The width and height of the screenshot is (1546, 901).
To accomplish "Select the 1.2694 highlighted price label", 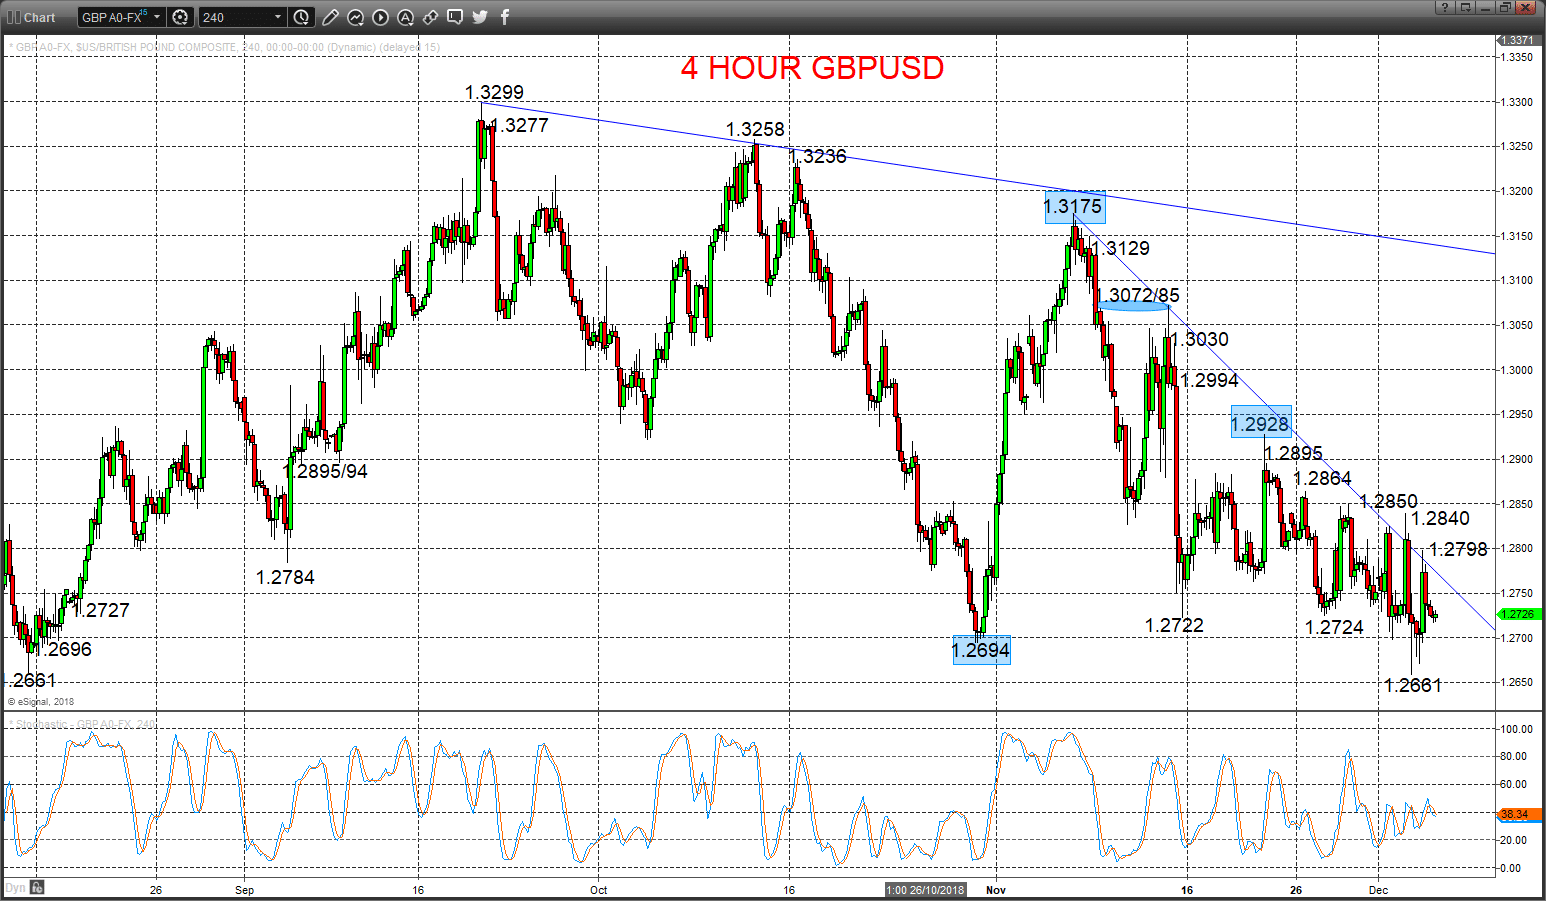I will click(x=981, y=650).
